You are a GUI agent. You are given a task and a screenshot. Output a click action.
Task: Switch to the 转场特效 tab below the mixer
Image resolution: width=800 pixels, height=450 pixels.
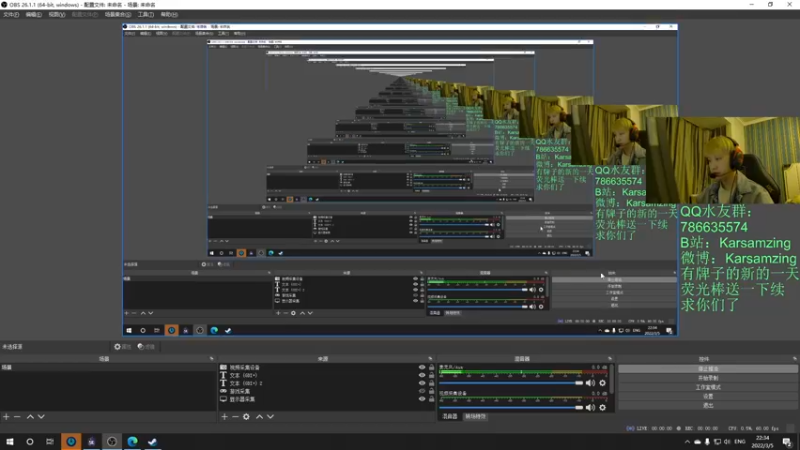pyautogui.click(x=475, y=417)
